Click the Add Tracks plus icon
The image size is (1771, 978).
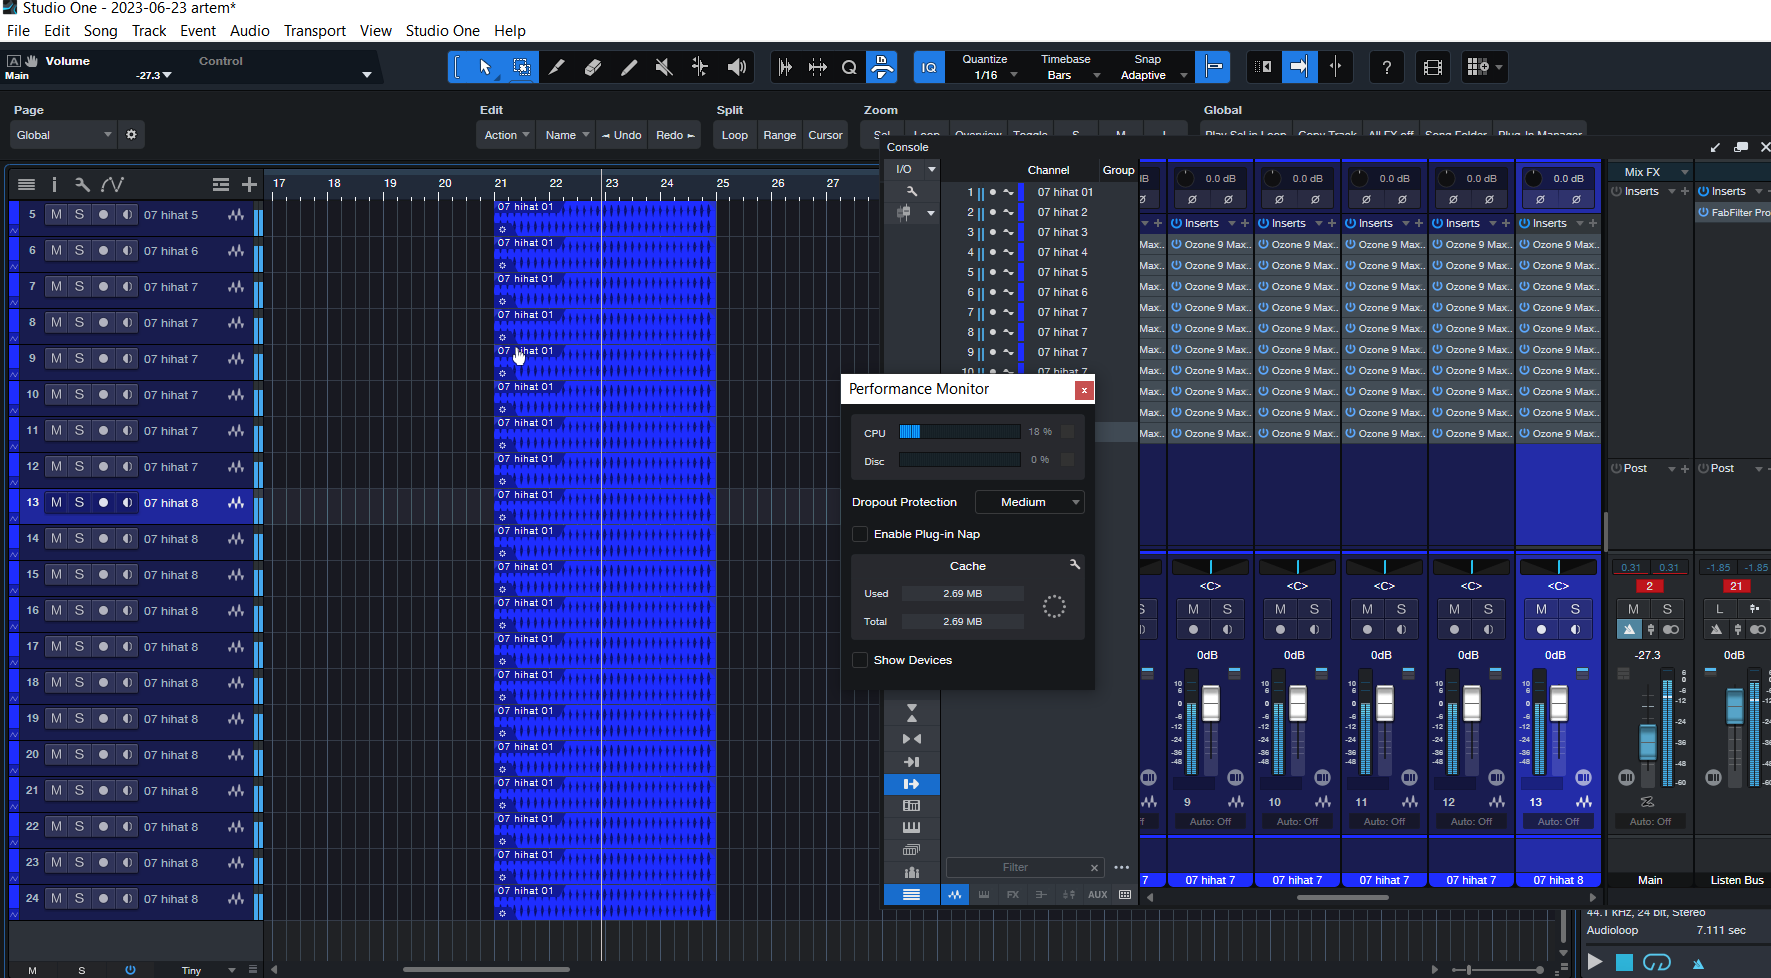tap(249, 184)
